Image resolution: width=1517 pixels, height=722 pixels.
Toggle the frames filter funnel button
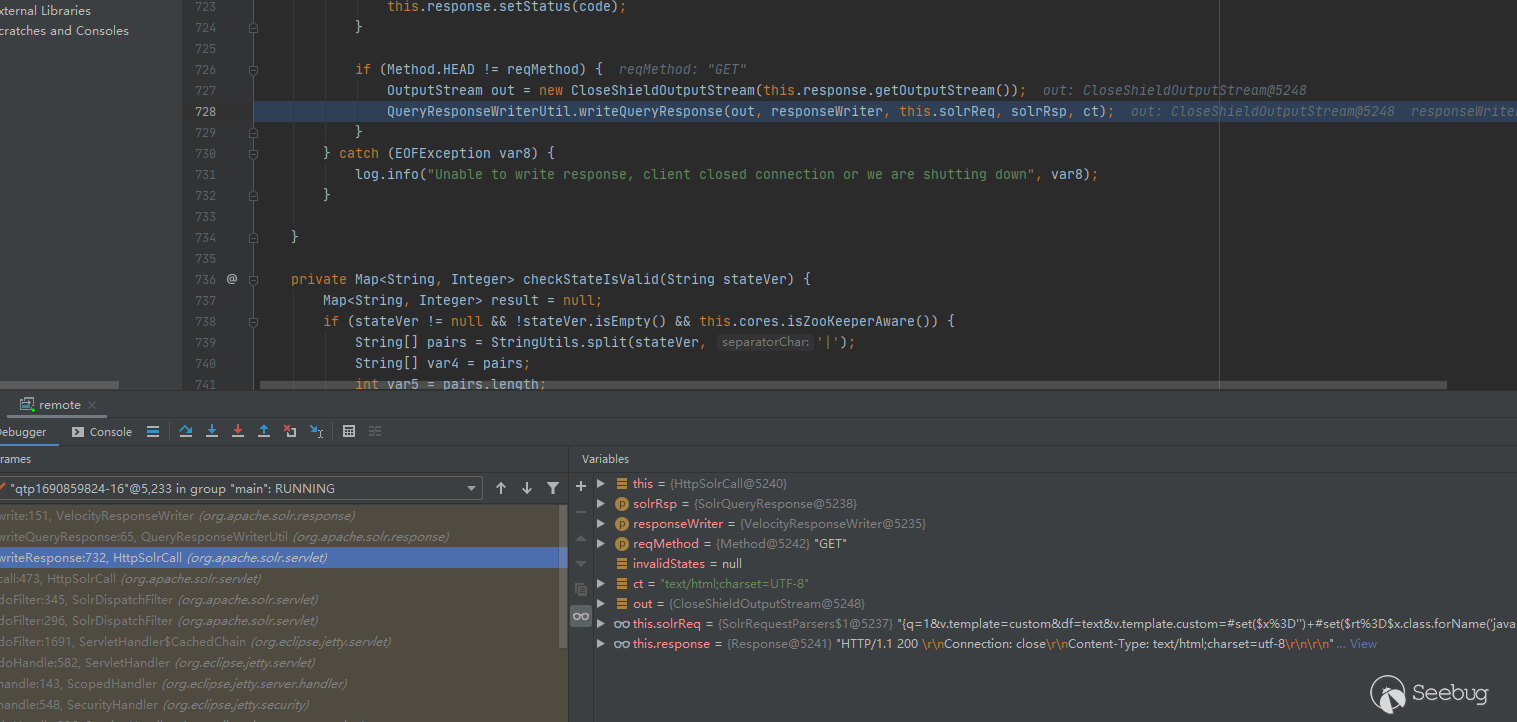coord(553,489)
